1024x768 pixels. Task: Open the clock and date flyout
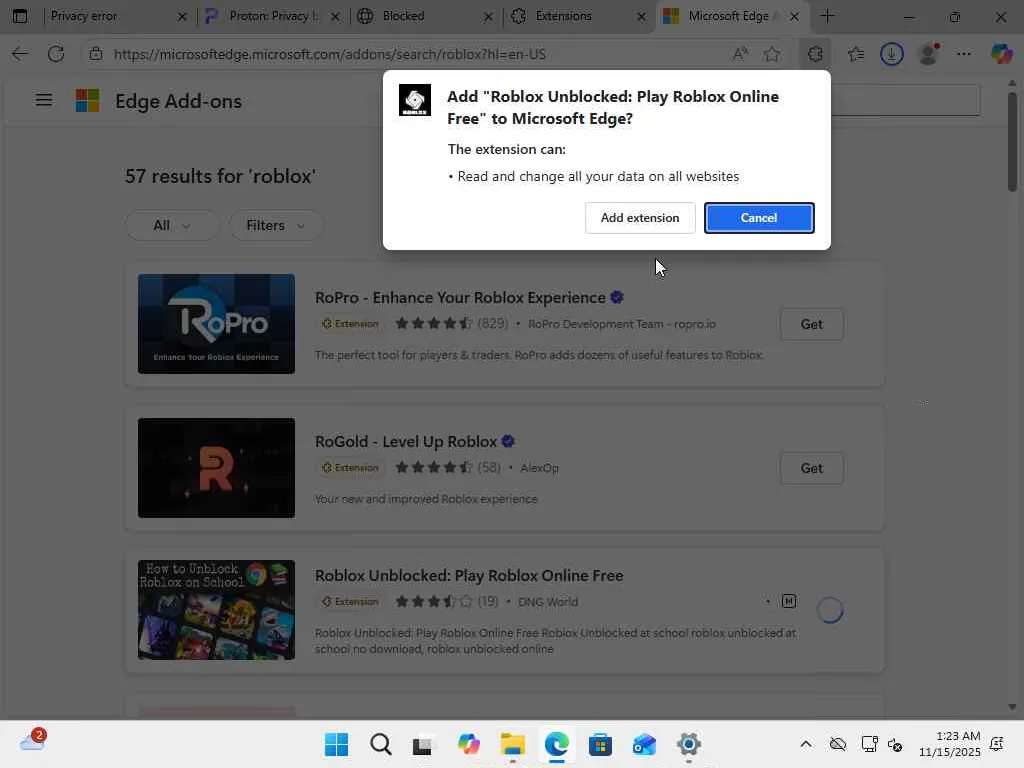coord(950,744)
